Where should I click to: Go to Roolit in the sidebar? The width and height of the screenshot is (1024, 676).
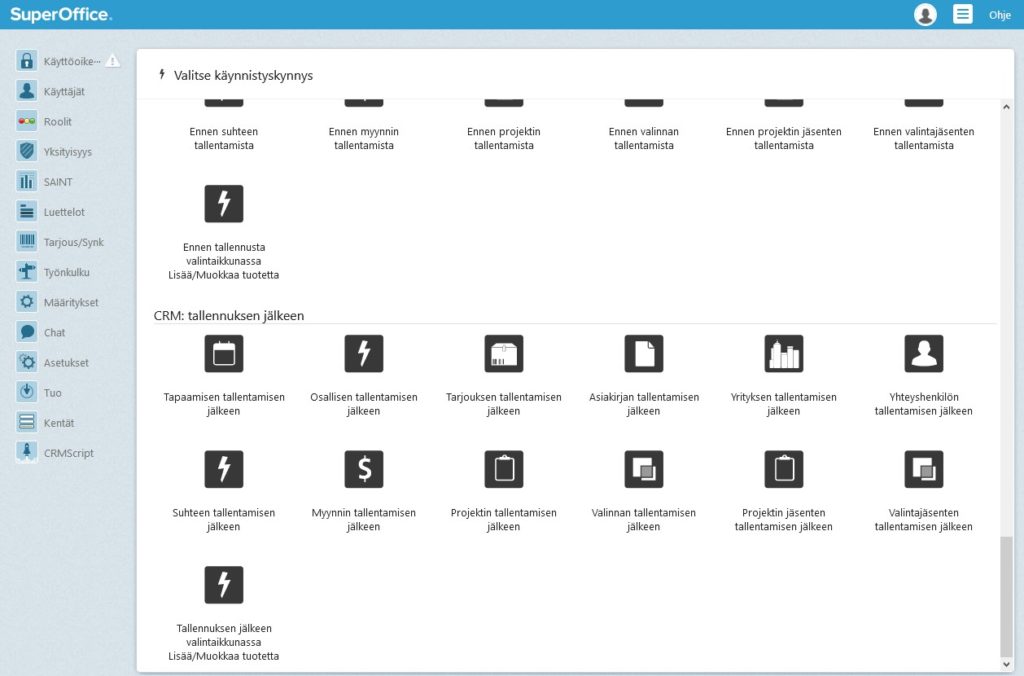57,122
